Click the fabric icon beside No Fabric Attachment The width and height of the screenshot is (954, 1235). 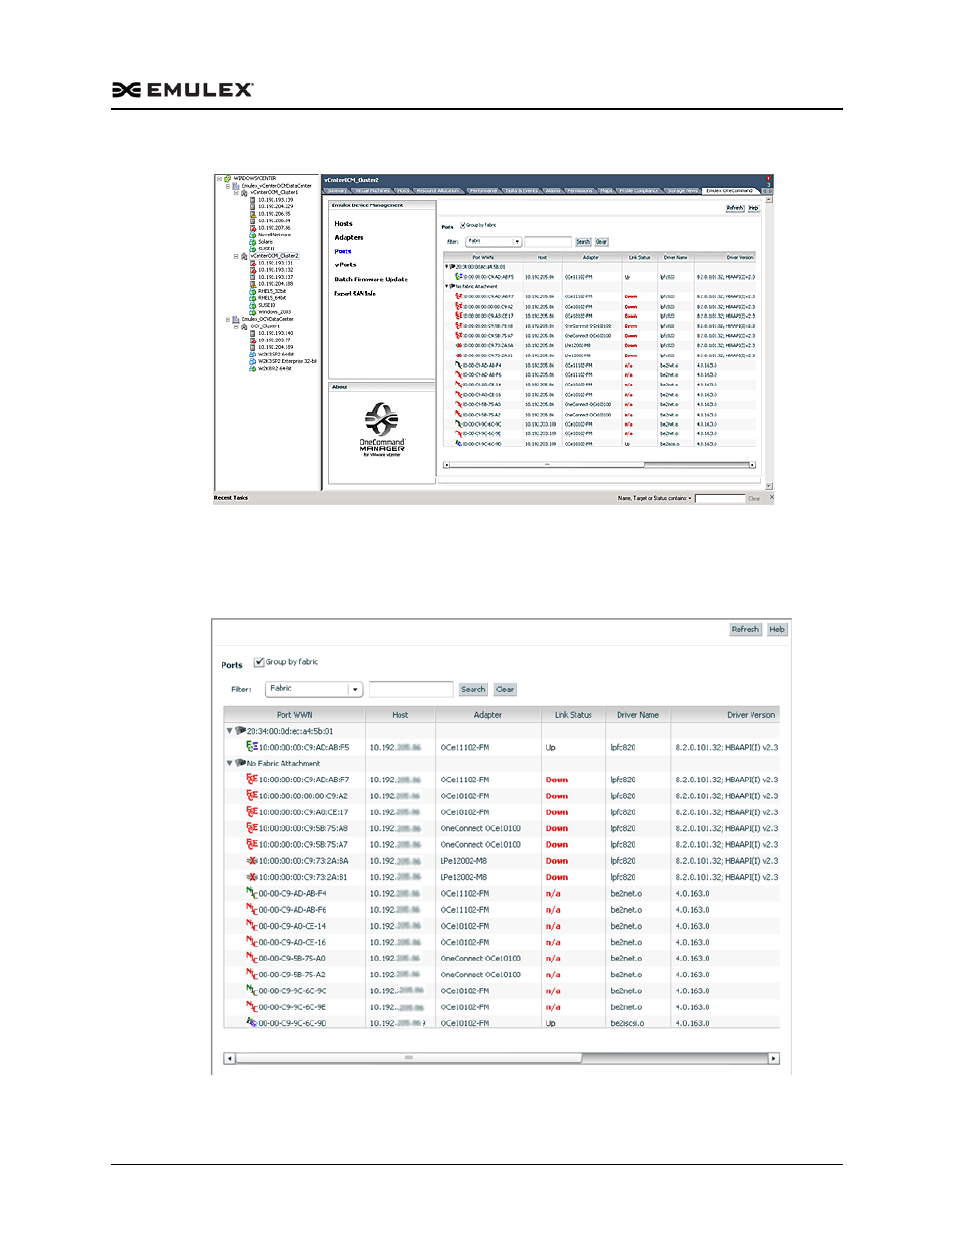point(240,763)
